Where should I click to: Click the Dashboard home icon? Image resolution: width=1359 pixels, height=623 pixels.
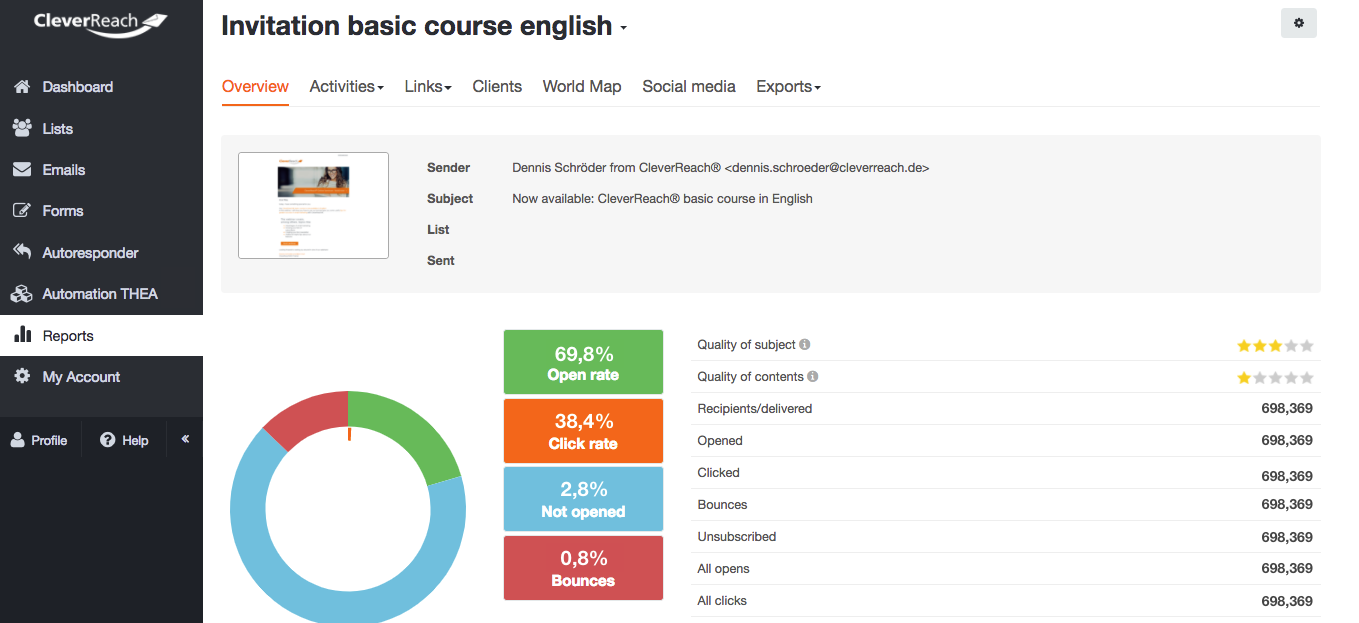coord(22,87)
